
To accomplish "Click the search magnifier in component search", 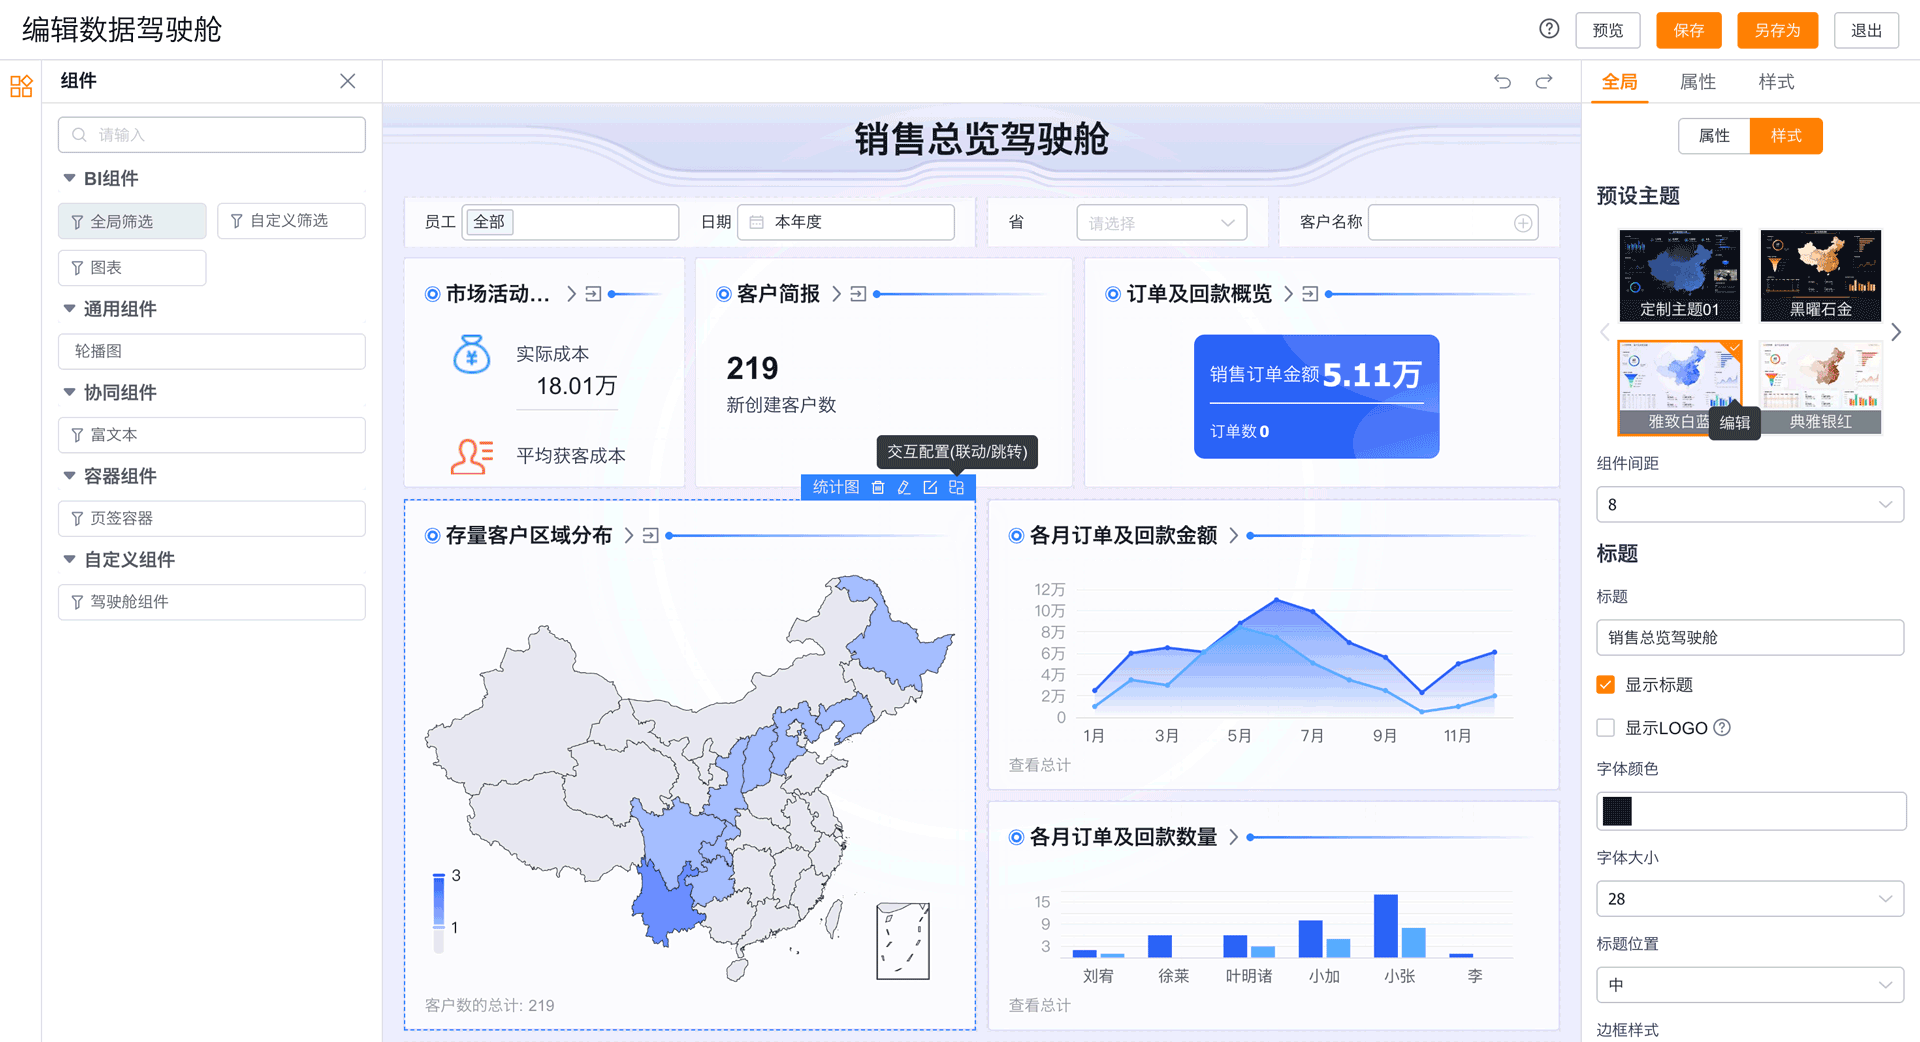I will [80, 135].
